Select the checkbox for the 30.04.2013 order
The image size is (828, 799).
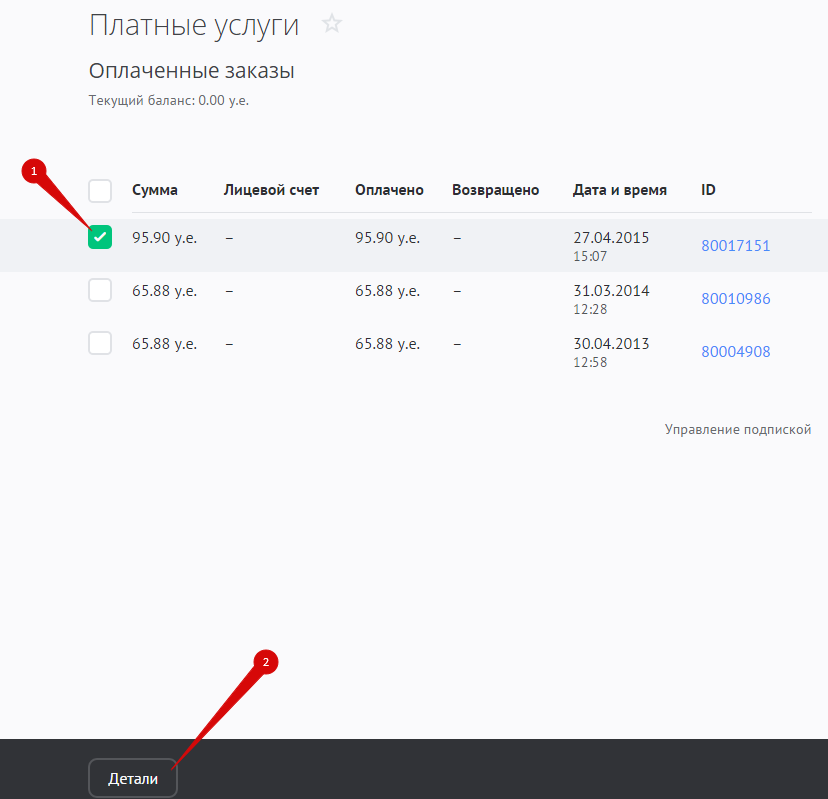pyautogui.click(x=100, y=344)
